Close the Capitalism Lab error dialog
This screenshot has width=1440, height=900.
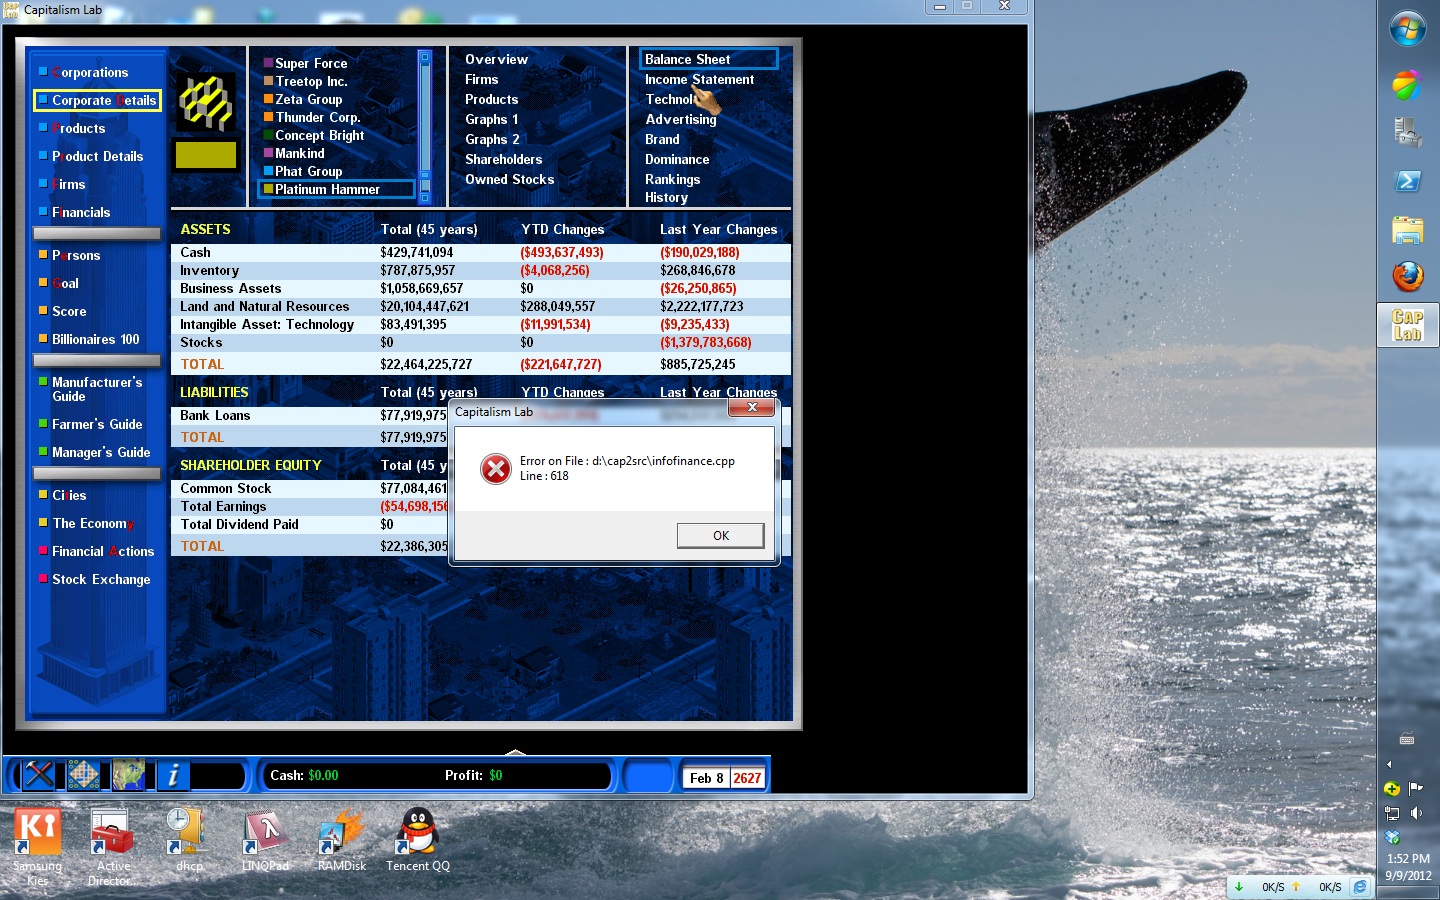(752, 408)
